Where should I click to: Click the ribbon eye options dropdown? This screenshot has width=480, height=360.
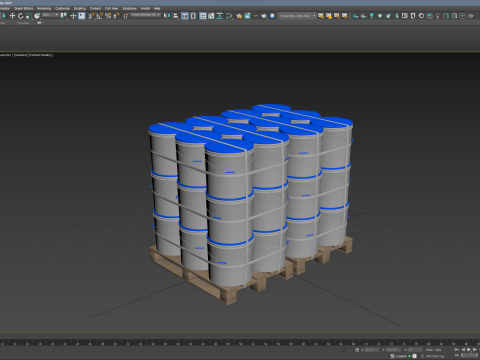40,23
